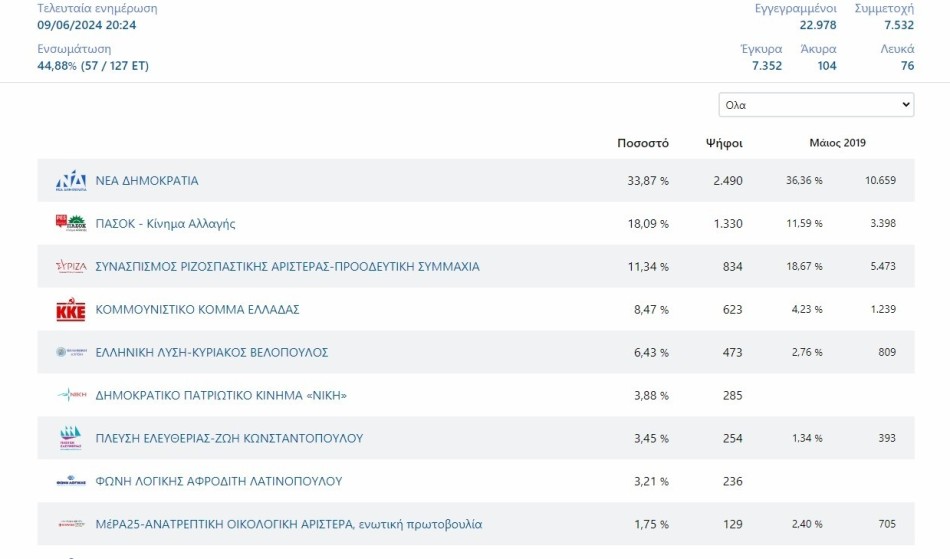Click the Νέα Δημοκρατία party logo
The width and height of the screenshot is (950, 559).
click(x=71, y=180)
